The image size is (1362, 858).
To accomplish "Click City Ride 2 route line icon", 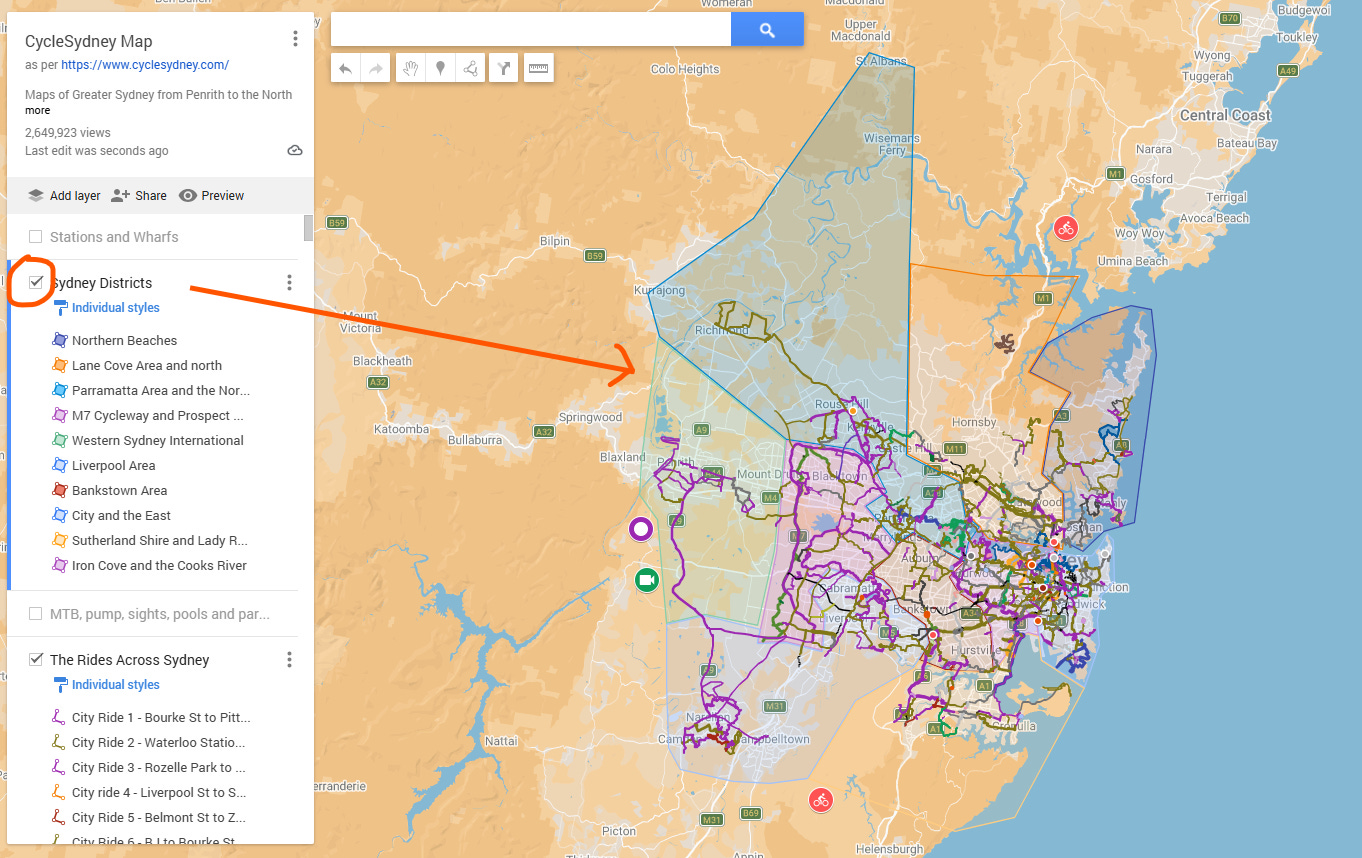I will tap(59, 742).
